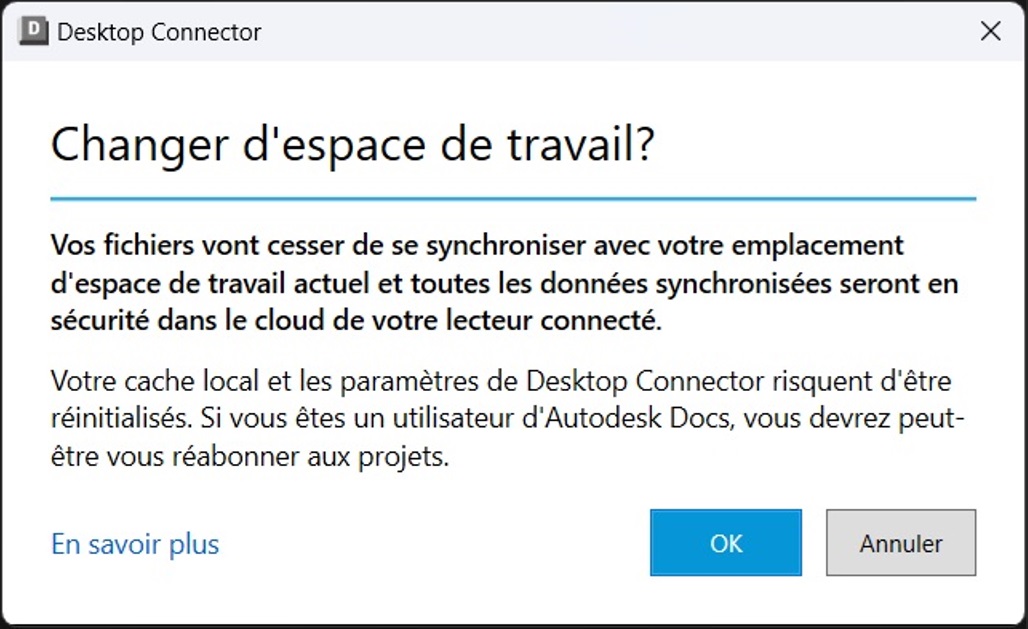Click the blue divider line under the heading
This screenshot has height=629, width=1028.
click(512, 192)
